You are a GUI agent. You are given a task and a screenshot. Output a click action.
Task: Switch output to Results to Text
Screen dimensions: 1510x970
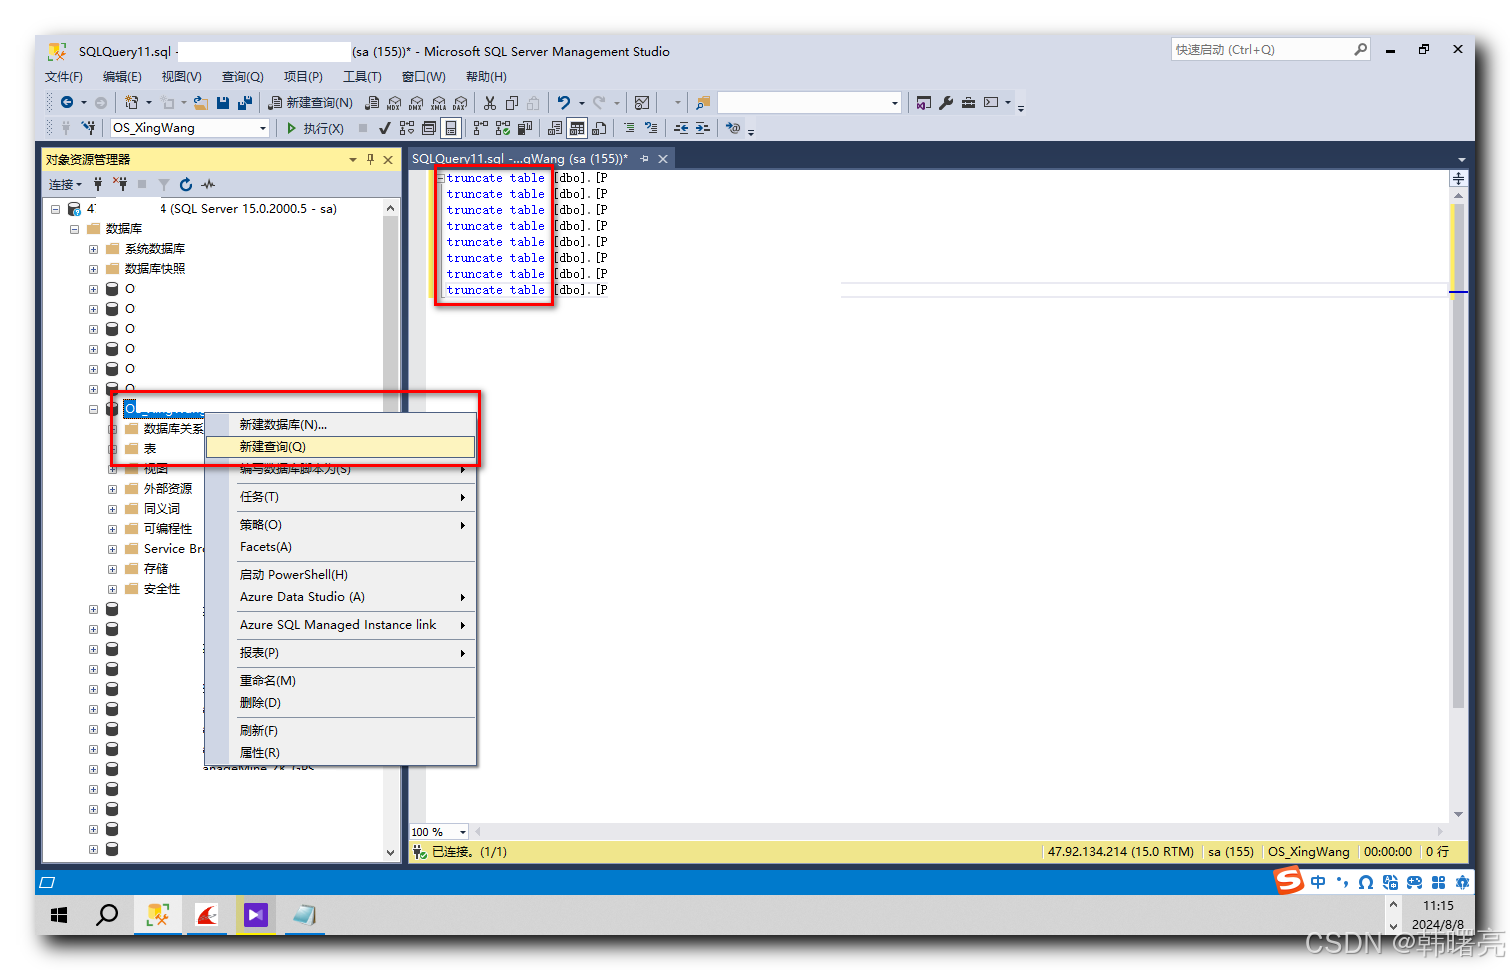pos(555,128)
